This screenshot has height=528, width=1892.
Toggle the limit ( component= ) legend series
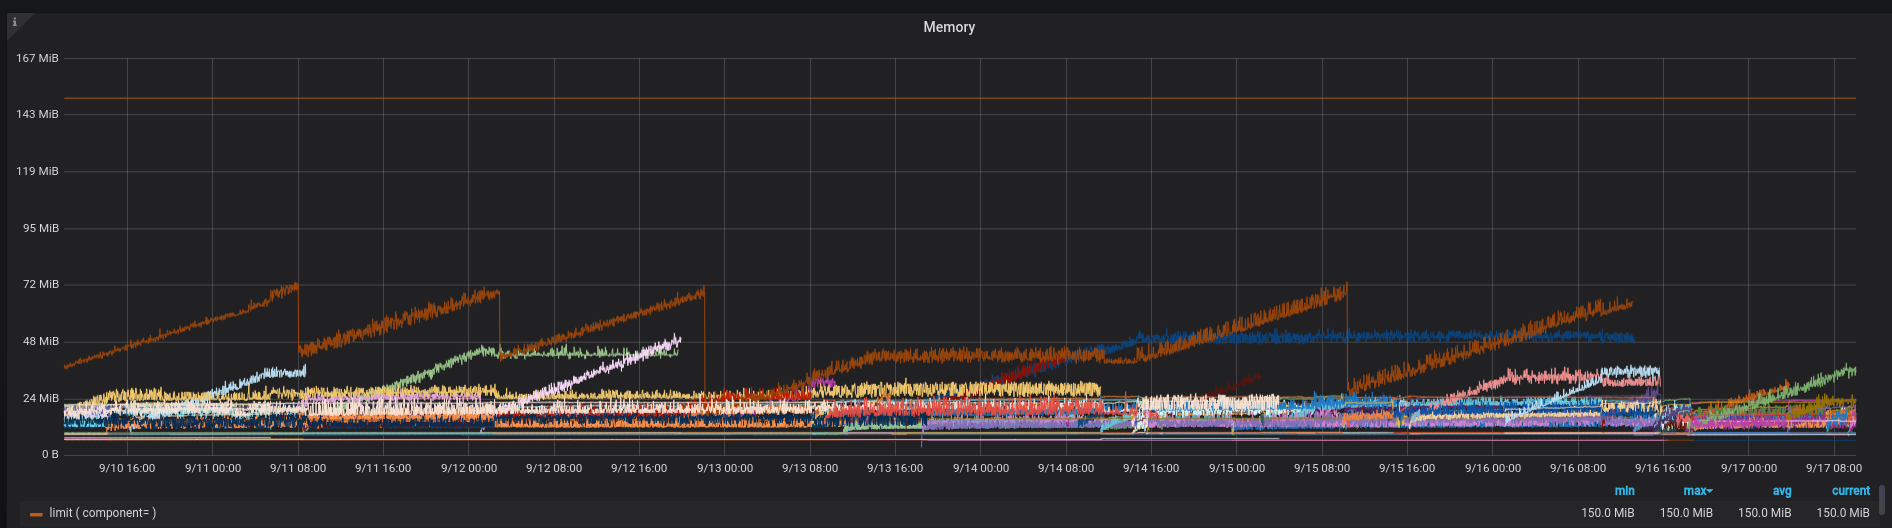(x=103, y=513)
